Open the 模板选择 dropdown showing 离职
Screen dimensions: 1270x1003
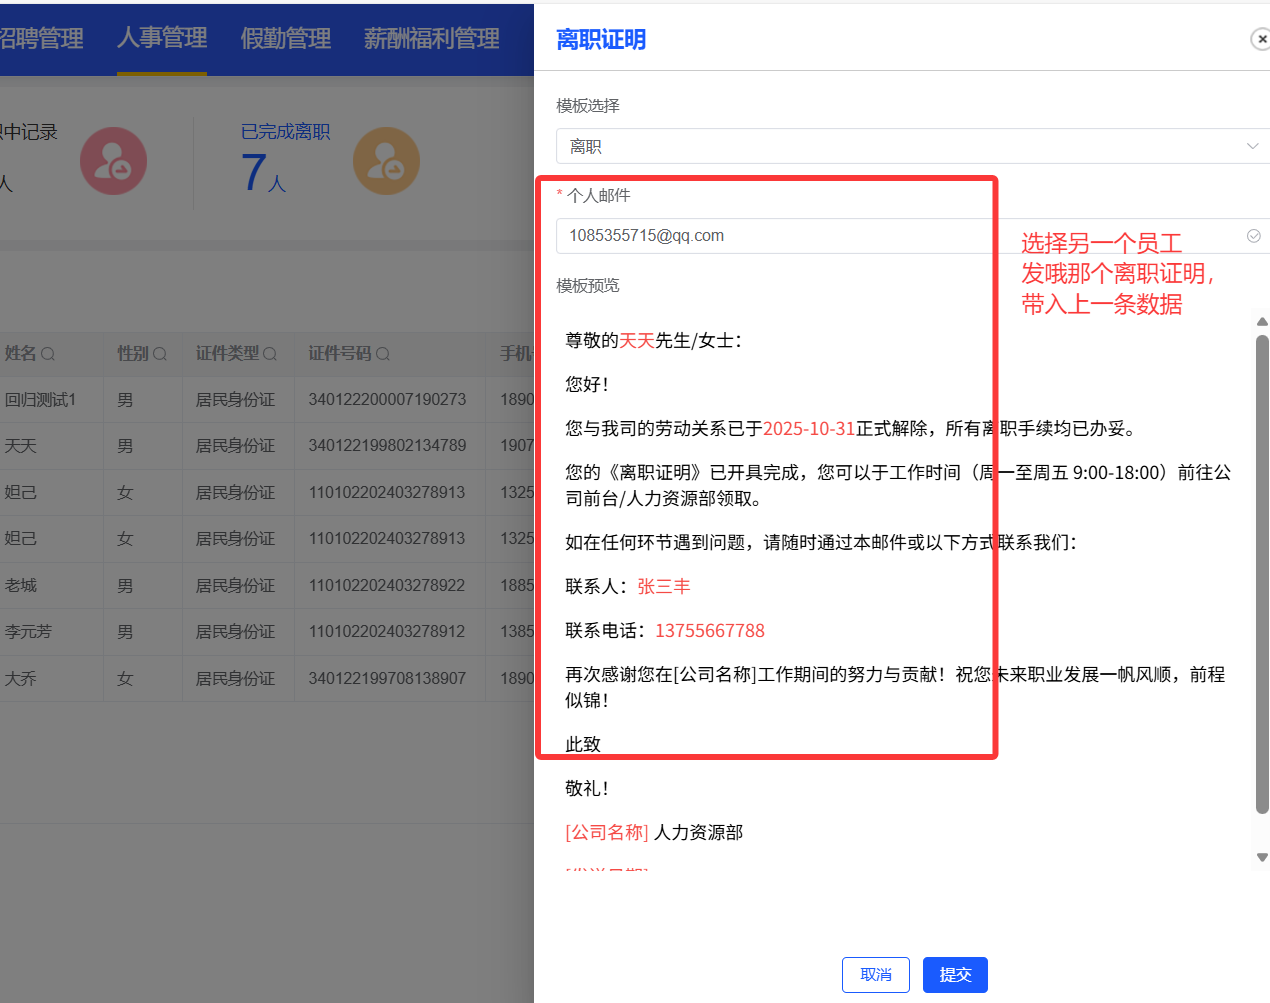(x=912, y=146)
